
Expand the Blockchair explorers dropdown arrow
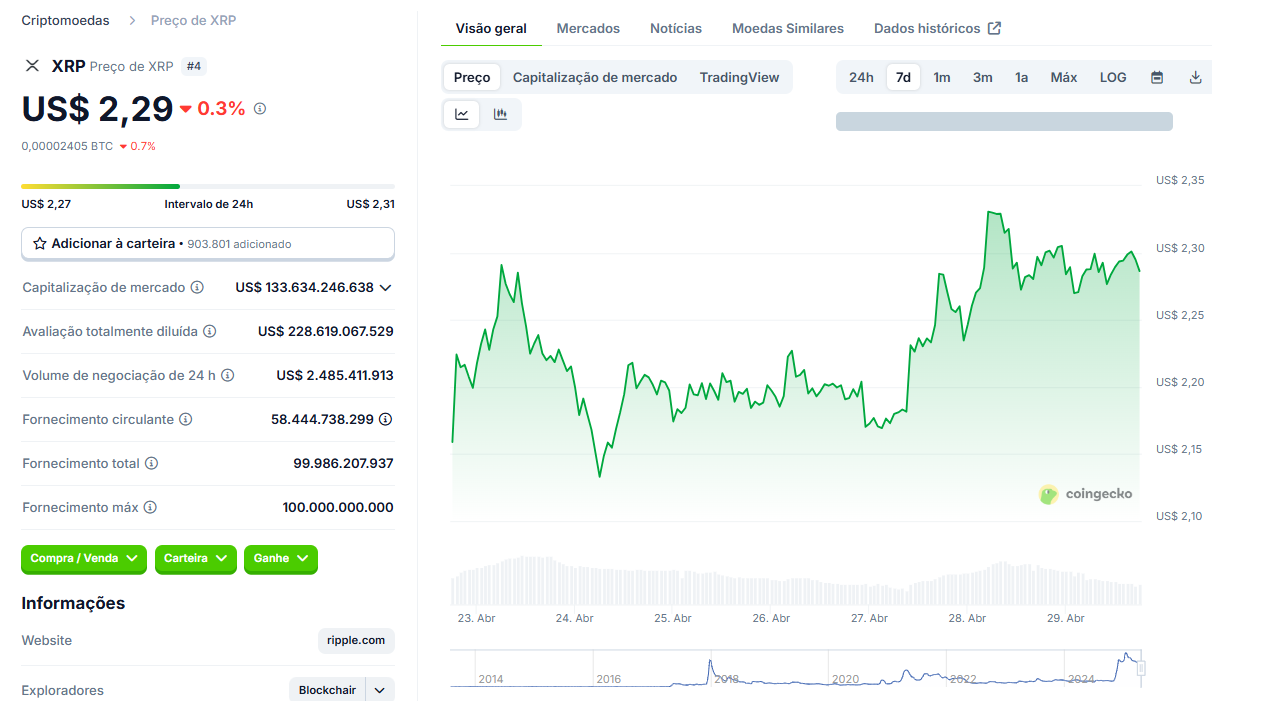[380, 690]
